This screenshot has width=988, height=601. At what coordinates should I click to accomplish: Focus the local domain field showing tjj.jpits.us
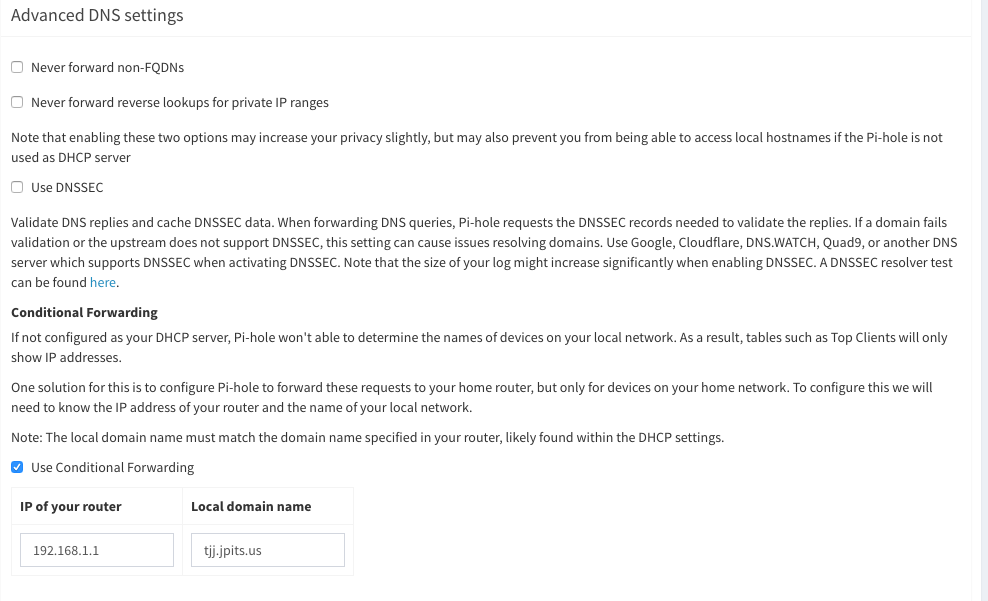(x=267, y=550)
